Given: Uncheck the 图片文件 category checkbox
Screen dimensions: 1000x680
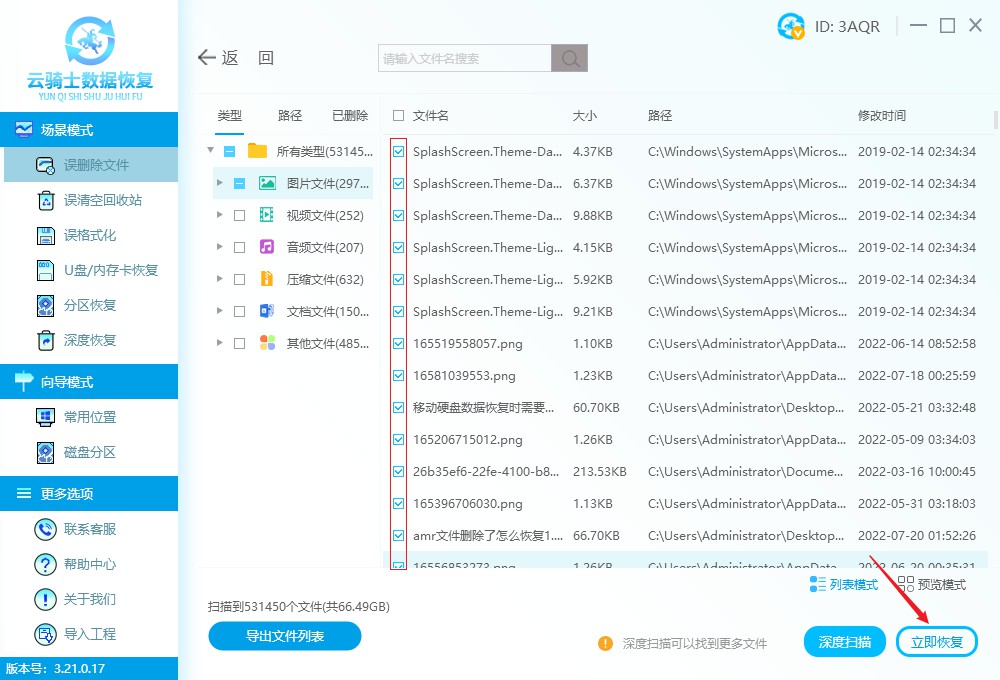Looking at the screenshot, I should pos(239,183).
